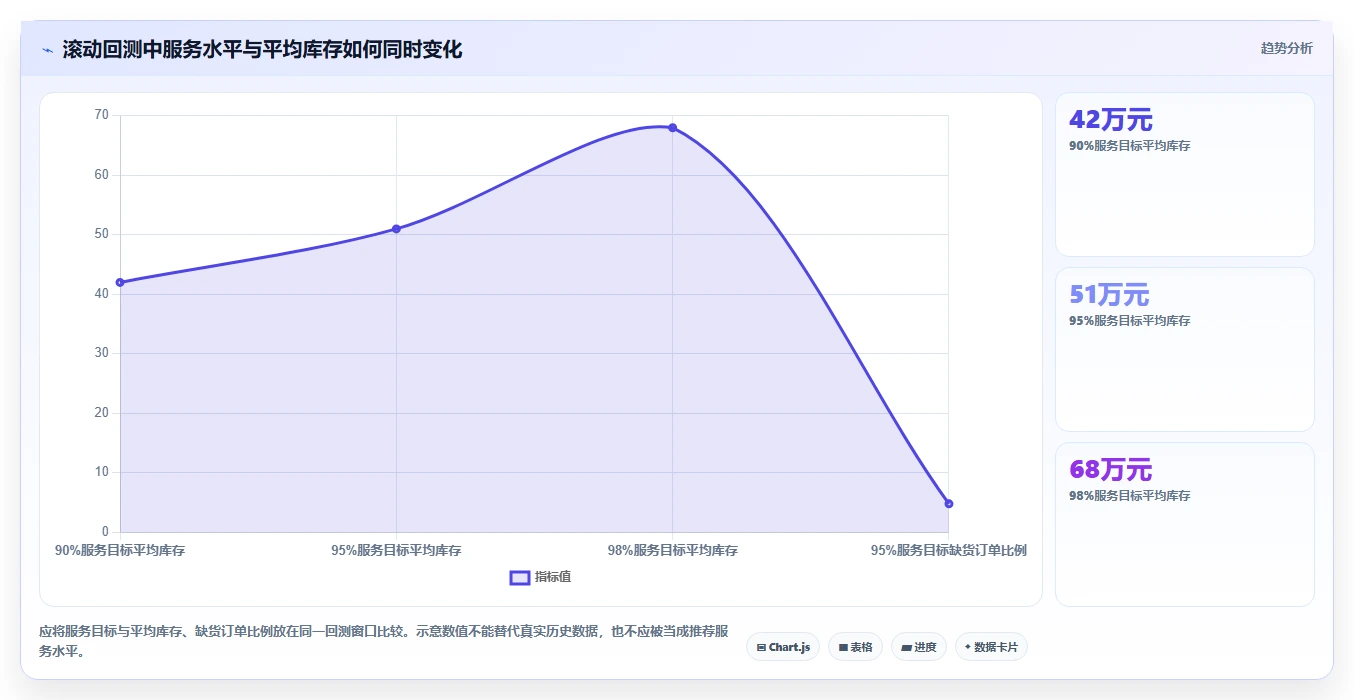Image resolution: width=1354 pixels, height=700 pixels.
Task: Click x-axis label 95%服务目标平均库存
Action: coord(396,550)
